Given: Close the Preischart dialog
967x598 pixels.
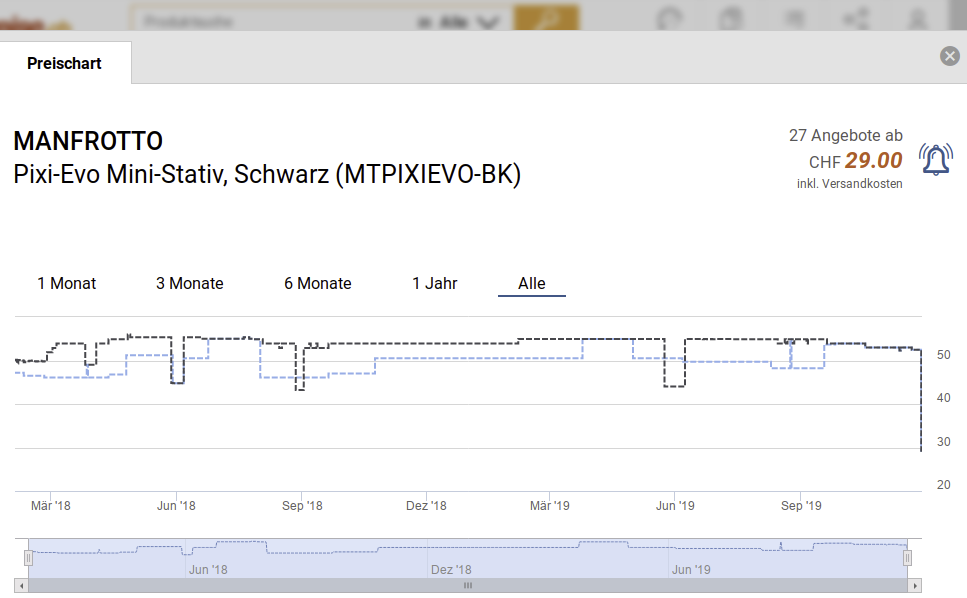Looking at the screenshot, I should [950, 56].
